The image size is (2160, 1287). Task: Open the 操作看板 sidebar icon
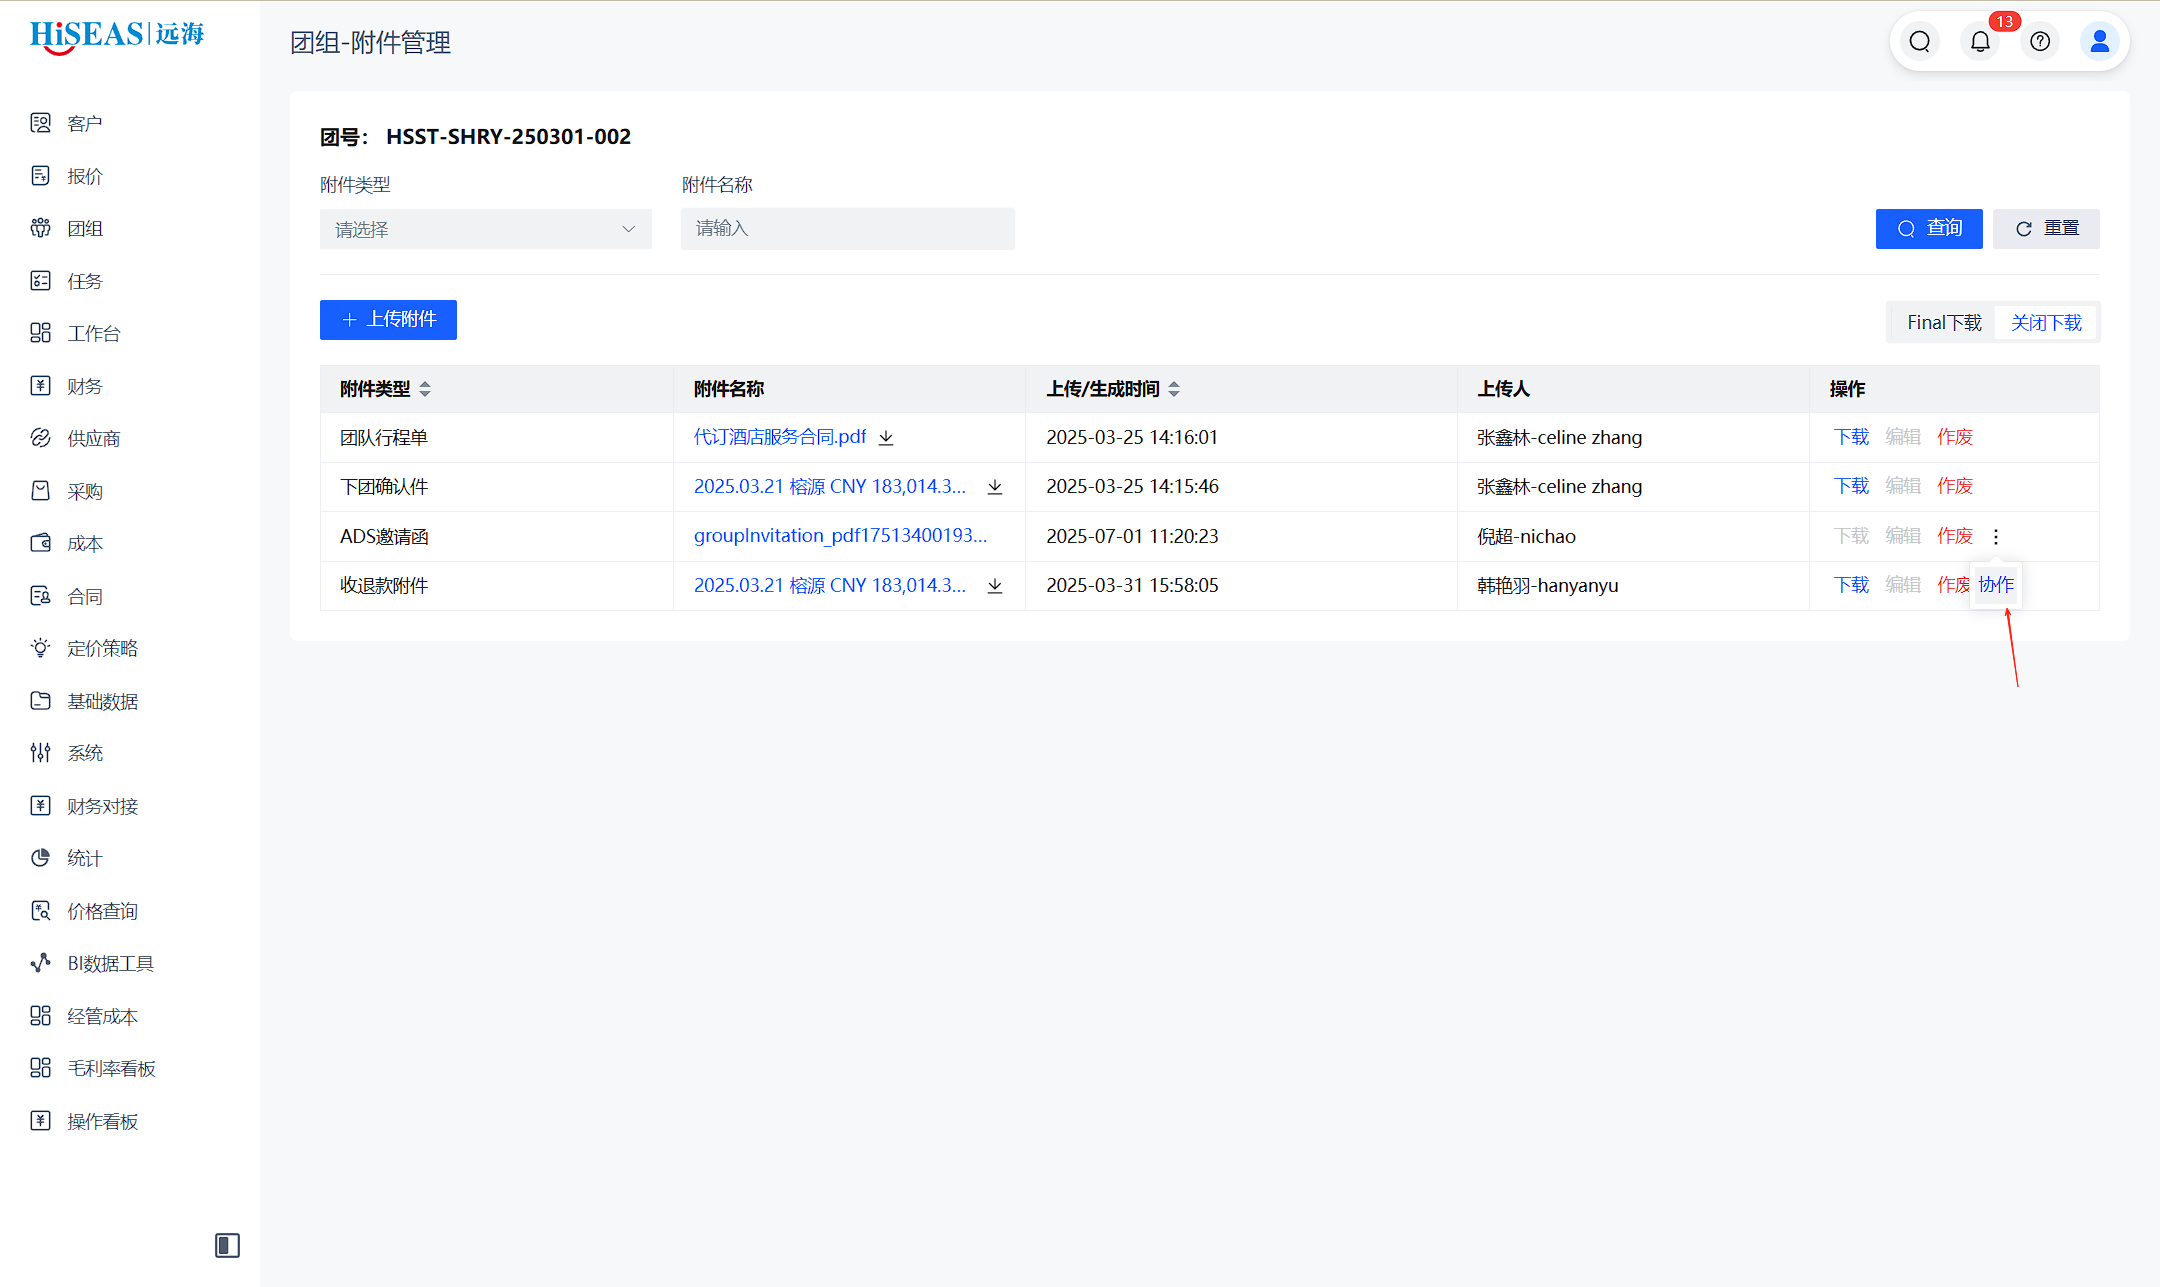(40, 1121)
